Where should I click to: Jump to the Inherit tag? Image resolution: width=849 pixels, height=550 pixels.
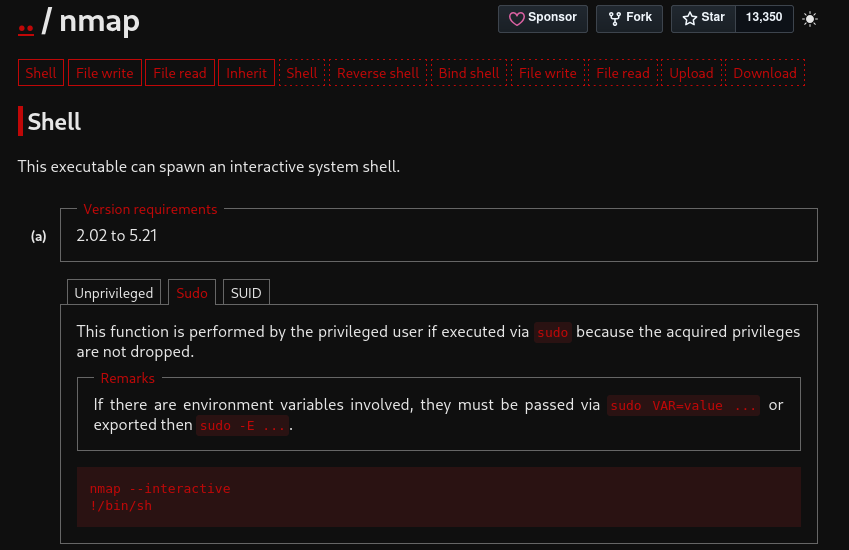tap(246, 73)
